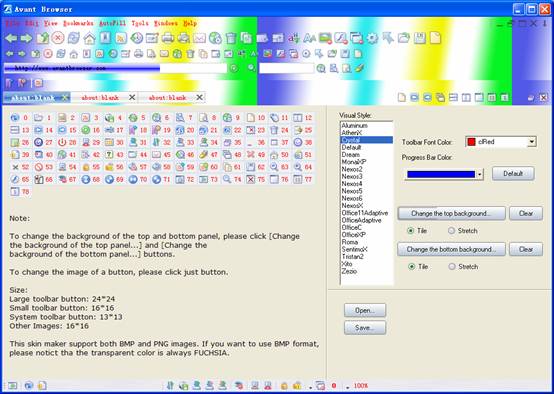Click the 100% zoom status bar text

tap(360, 386)
